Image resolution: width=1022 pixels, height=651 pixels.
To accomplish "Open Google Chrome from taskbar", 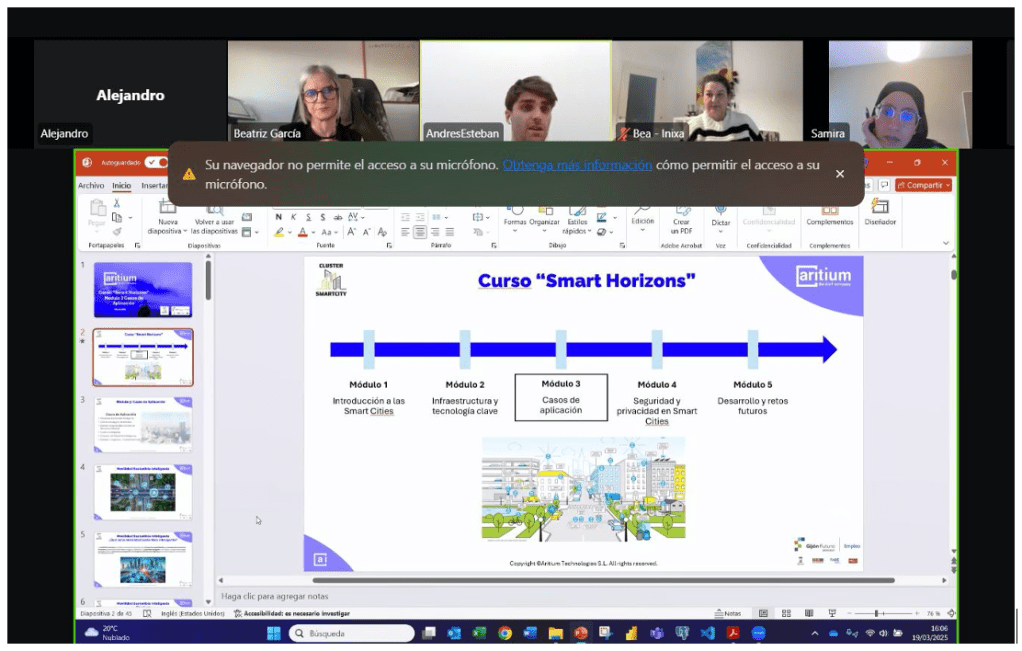I will pyautogui.click(x=505, y=633).
